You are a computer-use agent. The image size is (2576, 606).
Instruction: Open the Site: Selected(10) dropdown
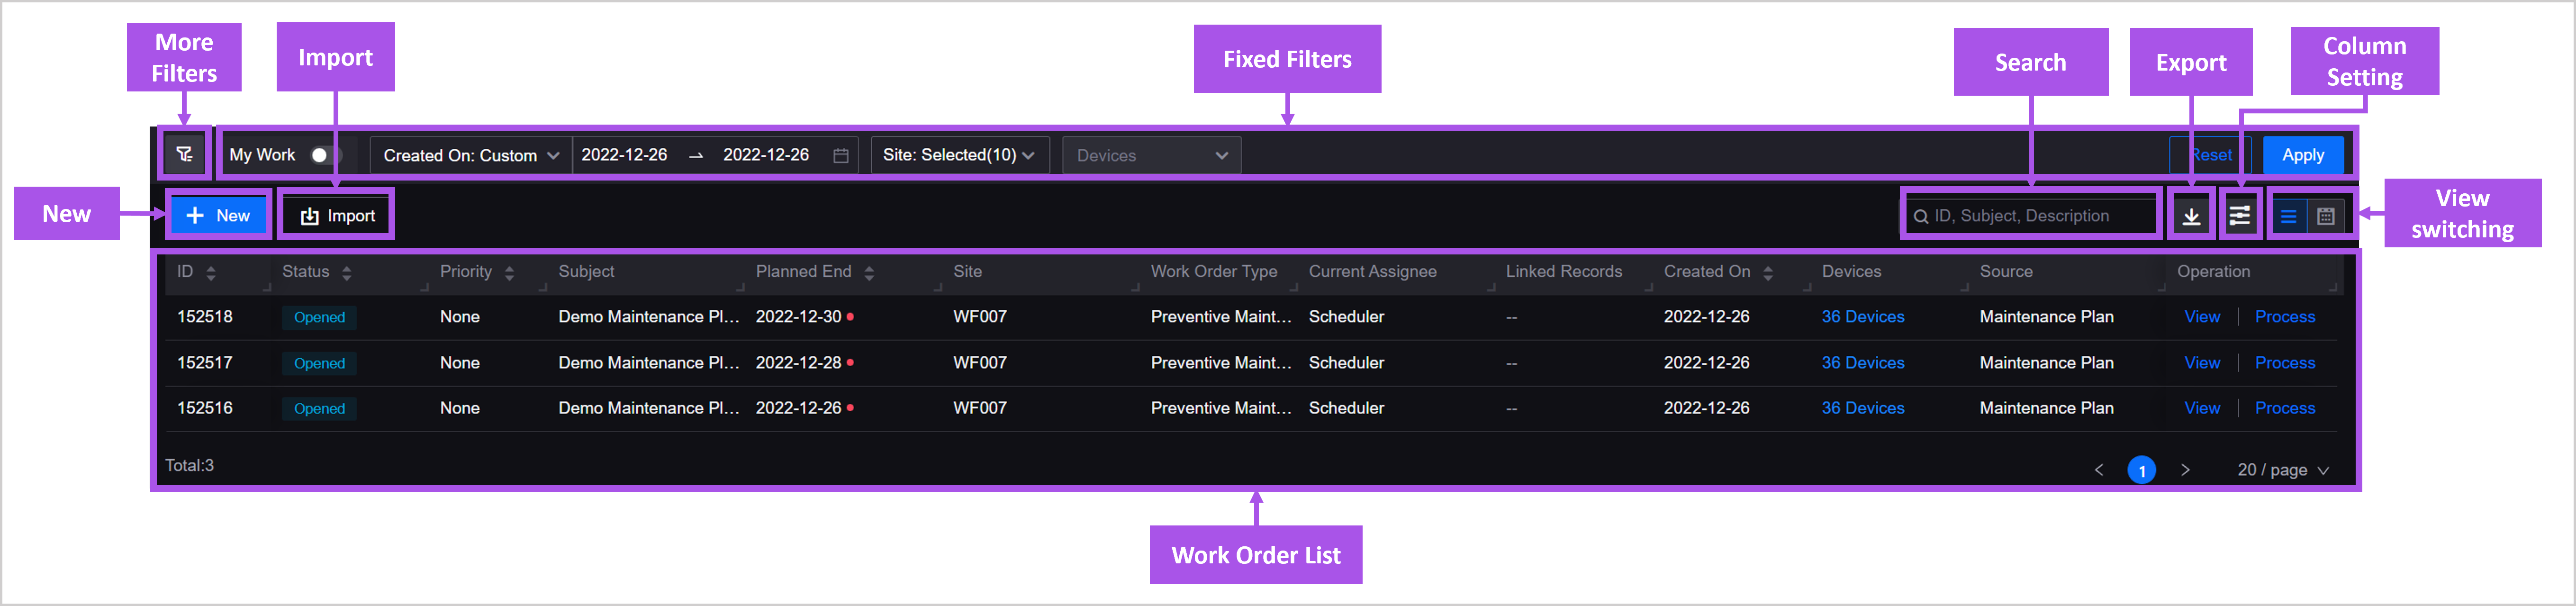click(958, 155)
